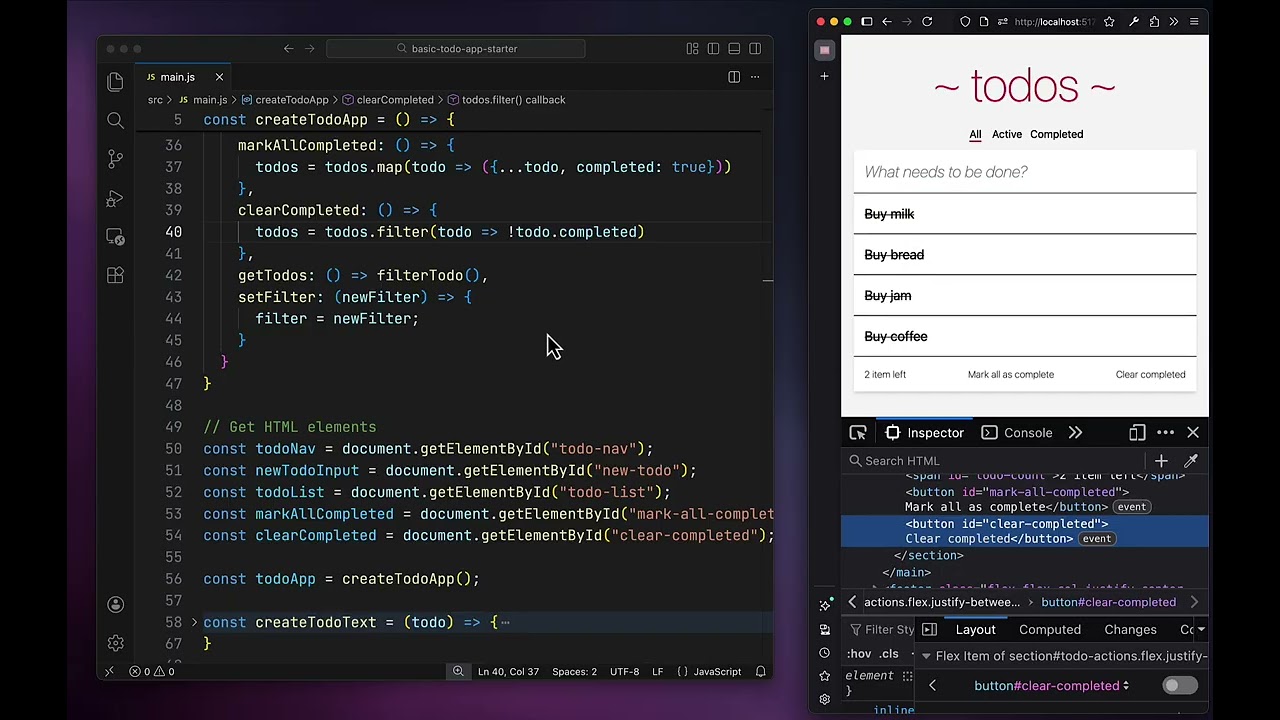
Task: Go back in the browser
Action: point(886,22)
